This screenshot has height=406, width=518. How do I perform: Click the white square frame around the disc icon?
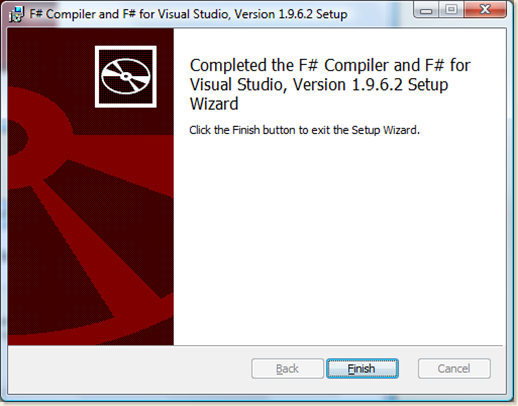126,77
